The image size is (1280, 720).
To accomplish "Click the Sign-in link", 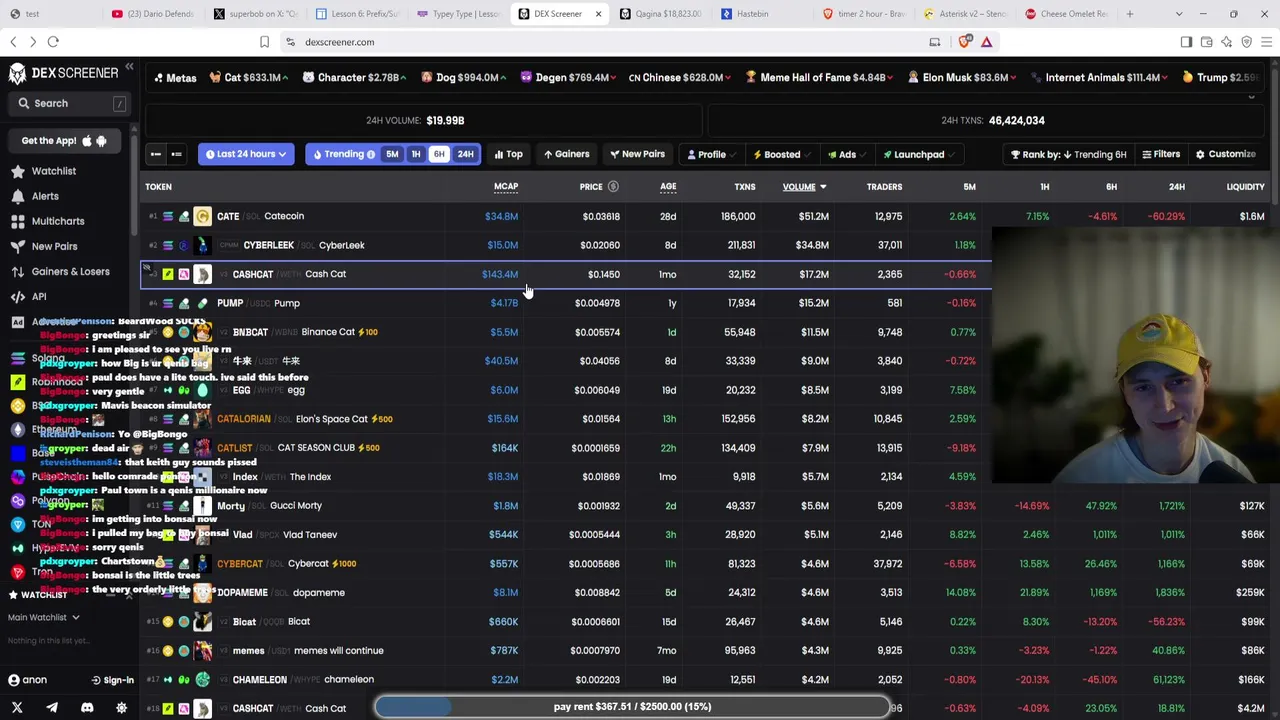I will click(112, 680).
